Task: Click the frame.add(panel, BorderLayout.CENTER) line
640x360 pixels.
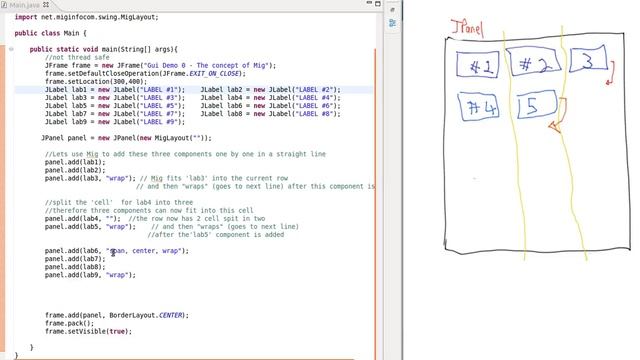Action: pos(117,316)
